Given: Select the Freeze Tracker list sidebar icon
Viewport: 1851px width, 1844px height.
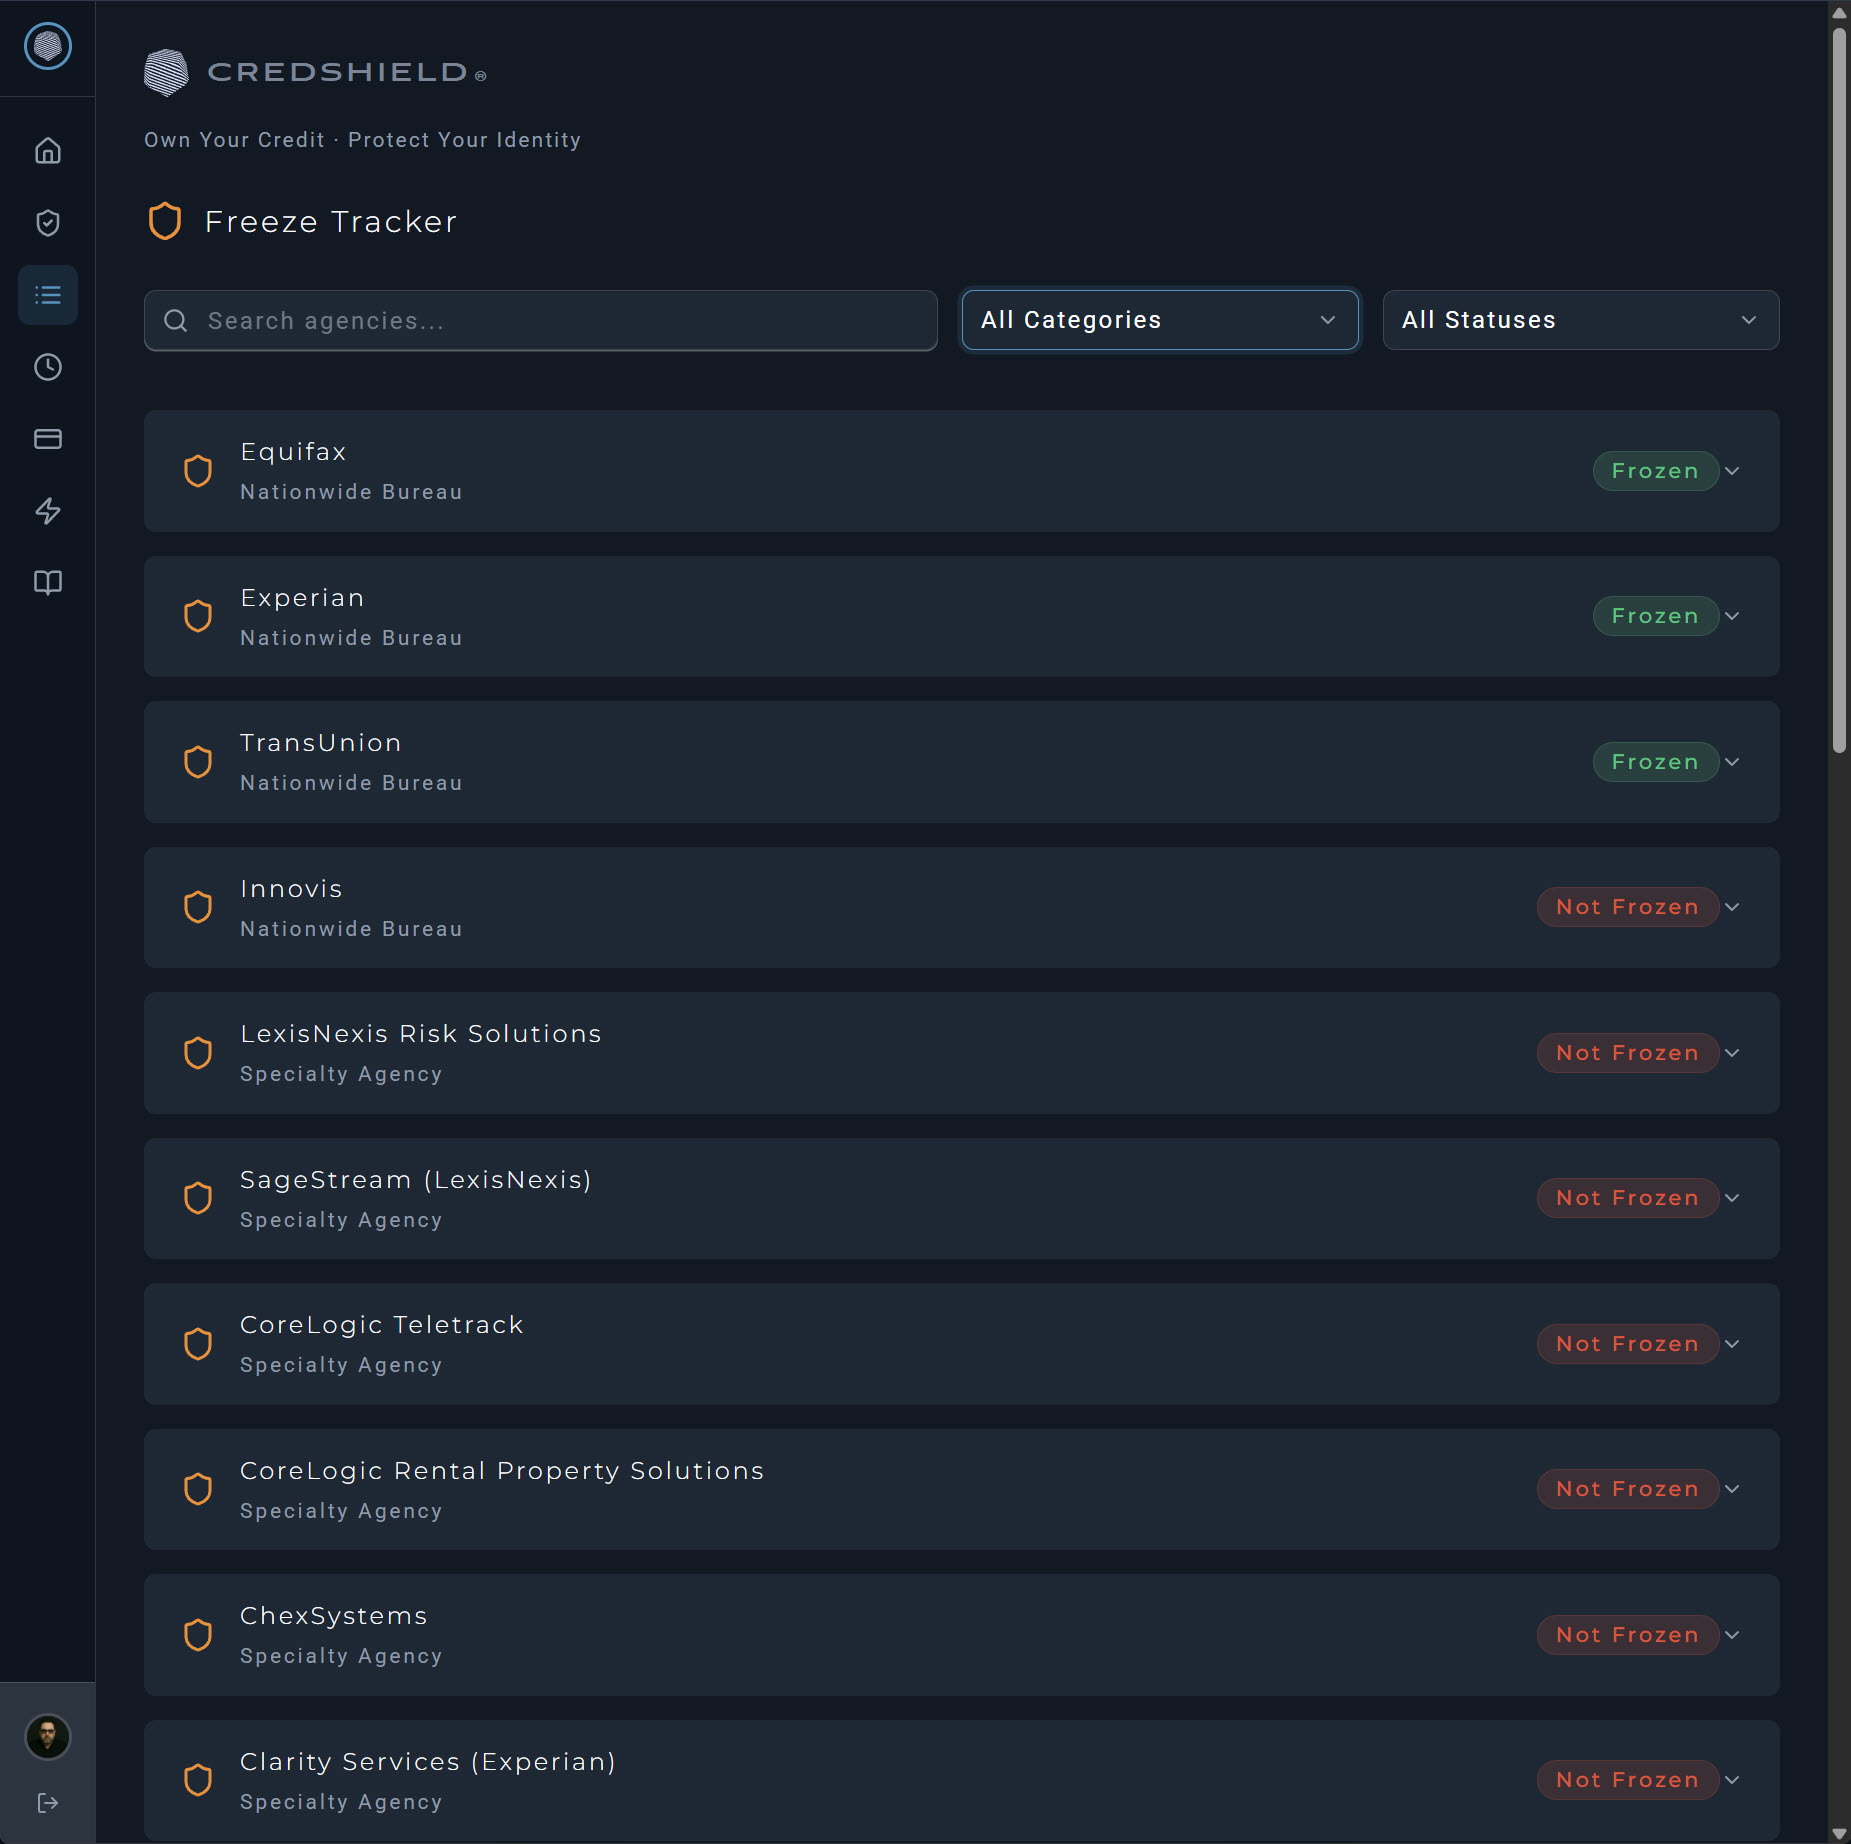Looking at the screenshot, I should 48,295.
